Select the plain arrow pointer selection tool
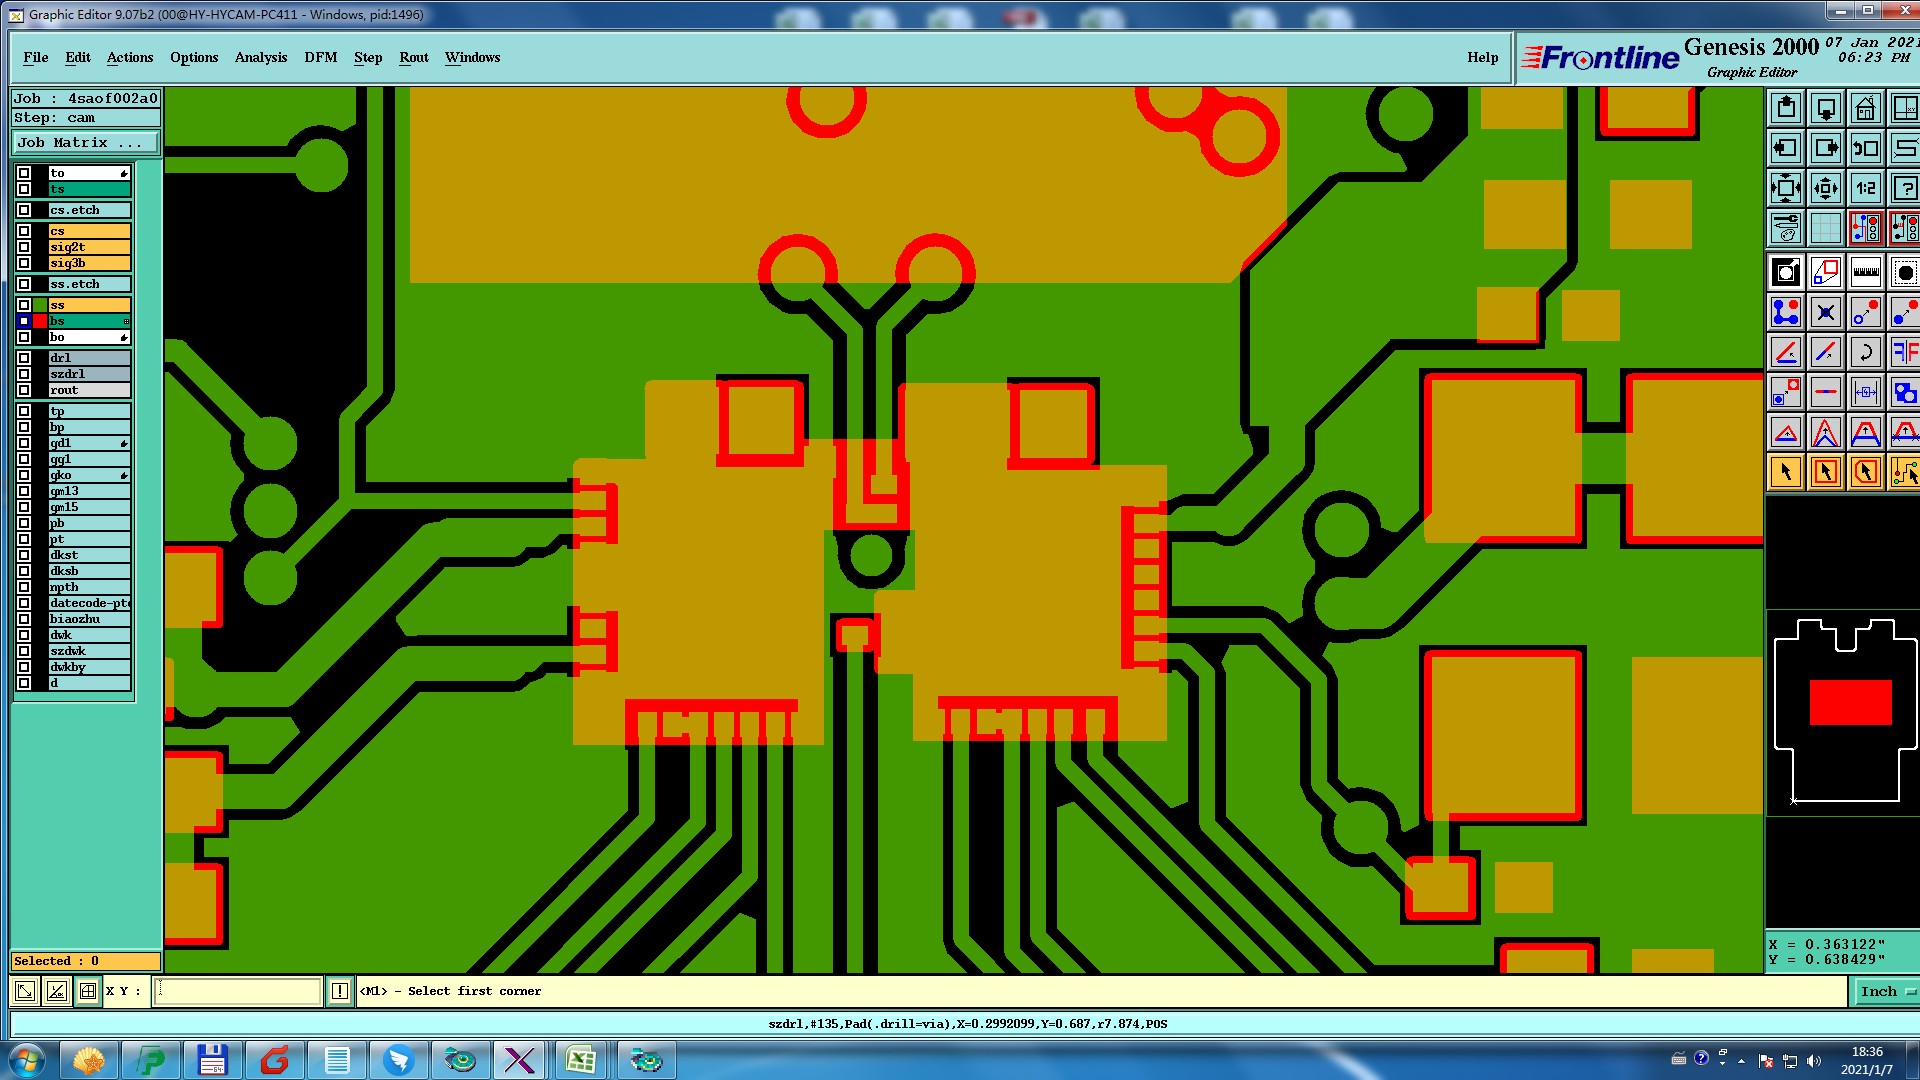Screen dimensions: 1920x1080 tap(1785, 472)
